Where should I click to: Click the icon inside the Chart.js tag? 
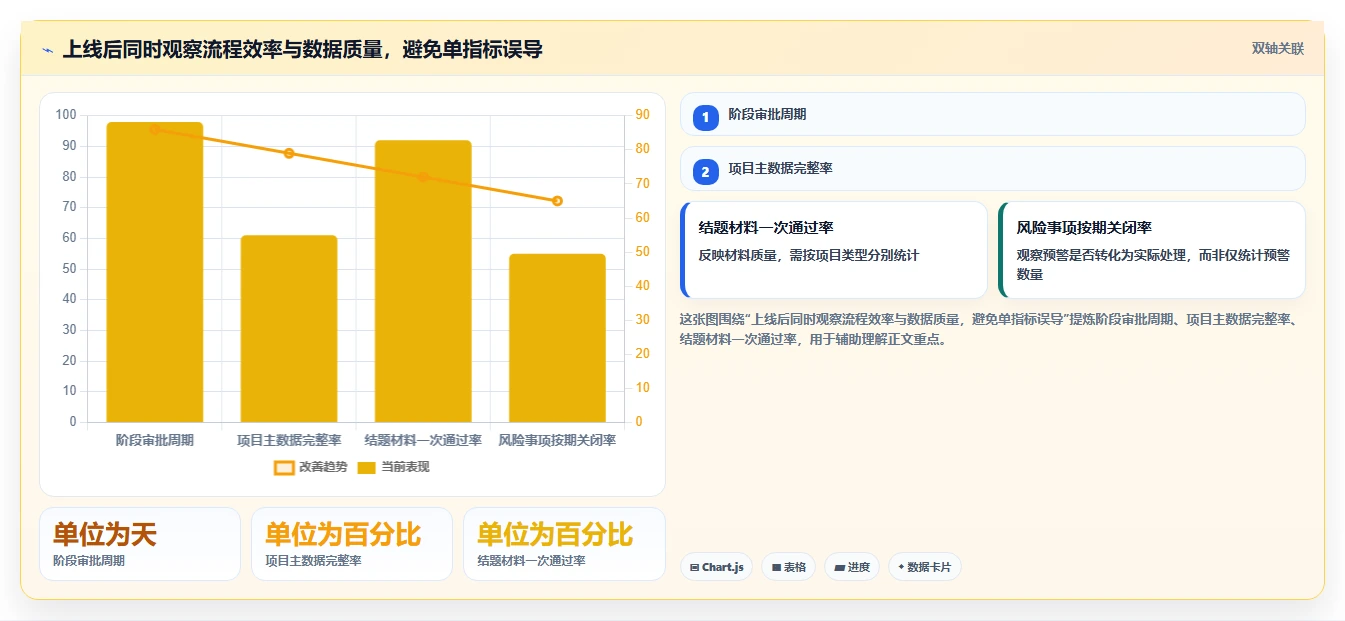pyautogui.click(x=694, y=568)
